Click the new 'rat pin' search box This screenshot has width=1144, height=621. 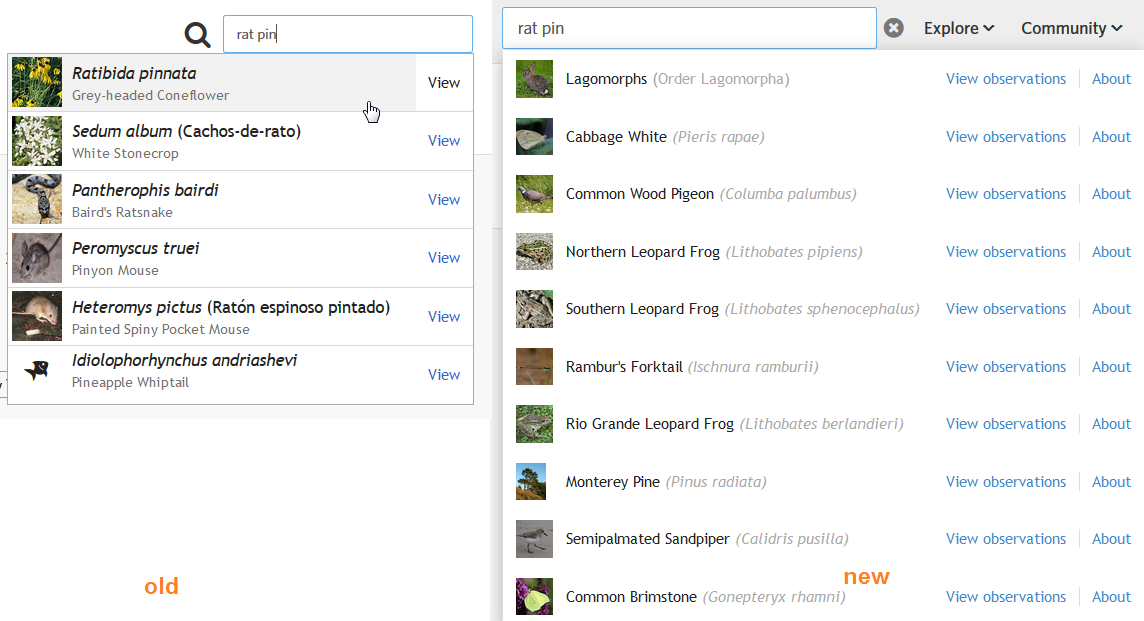click(688, 28)
